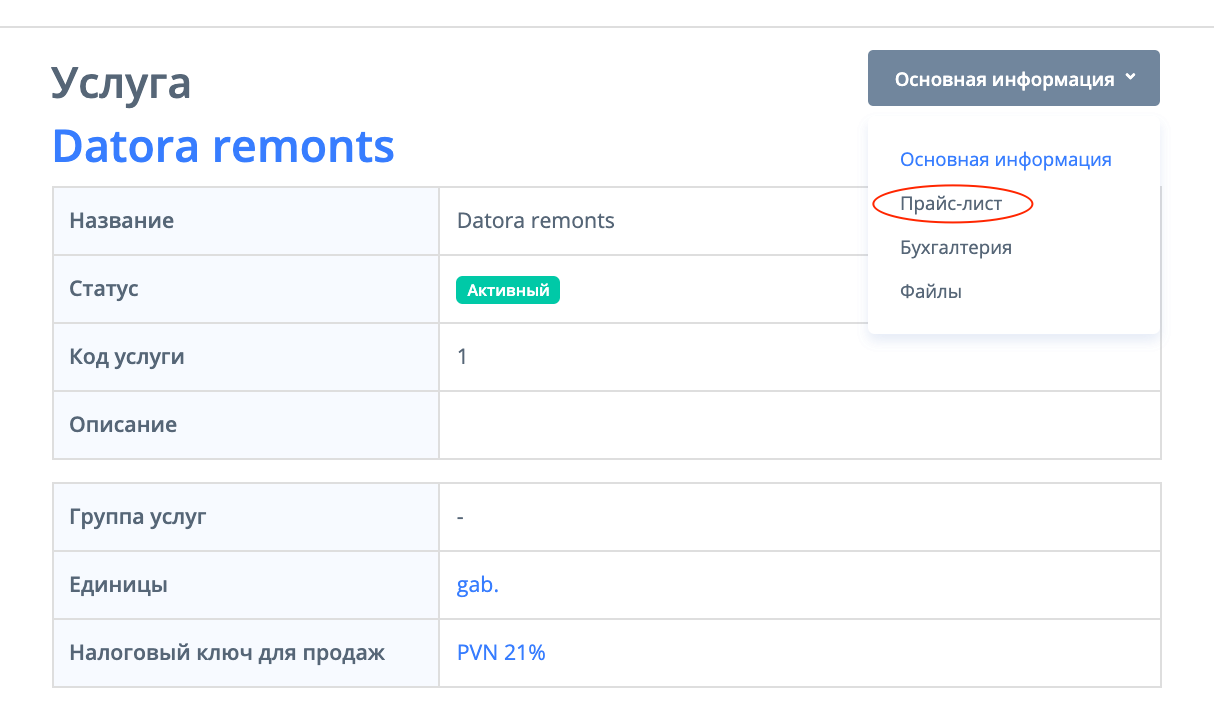Go to the Бухгалтерия menu item
The width and height of the screenshot is (1214, 706).
point(955,247)
